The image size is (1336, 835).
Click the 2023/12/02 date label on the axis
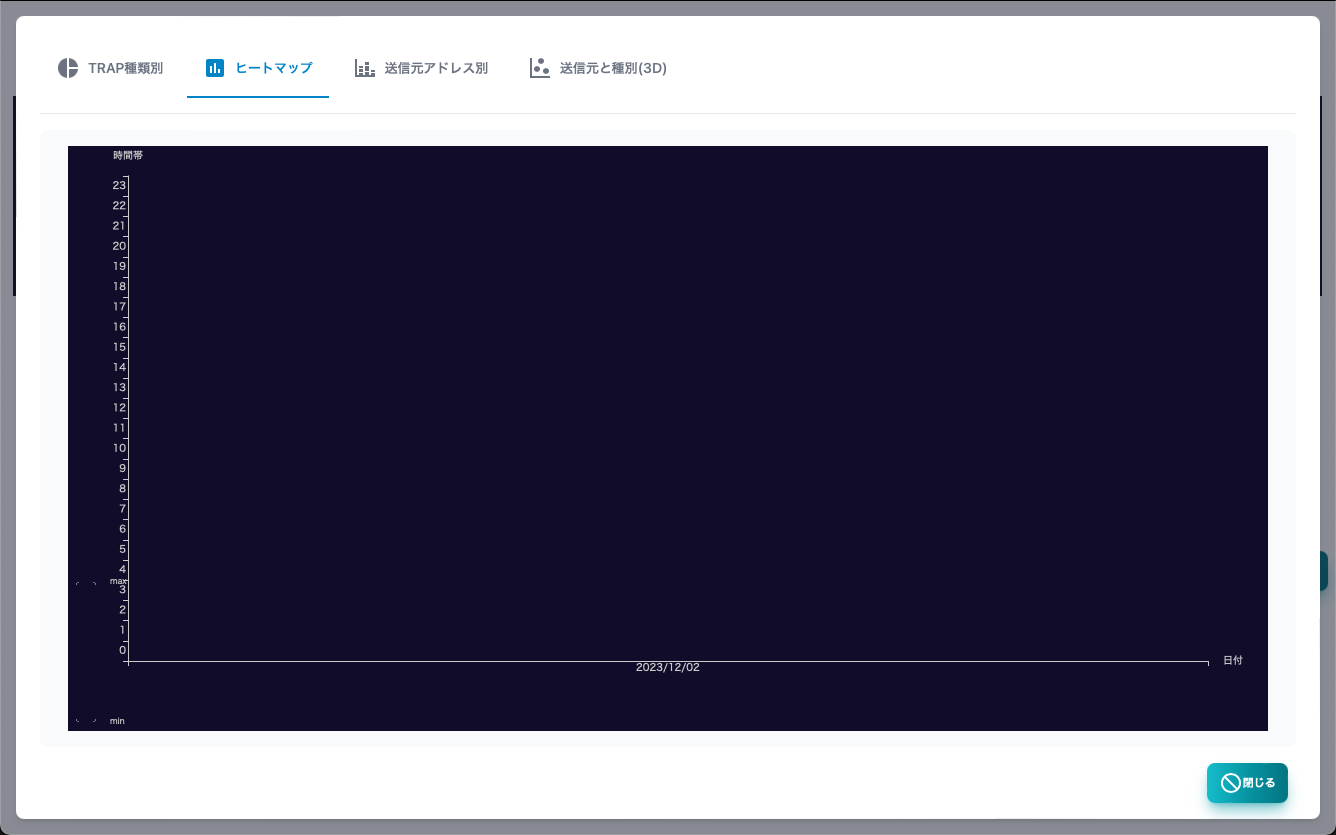(x=668, y=667)
